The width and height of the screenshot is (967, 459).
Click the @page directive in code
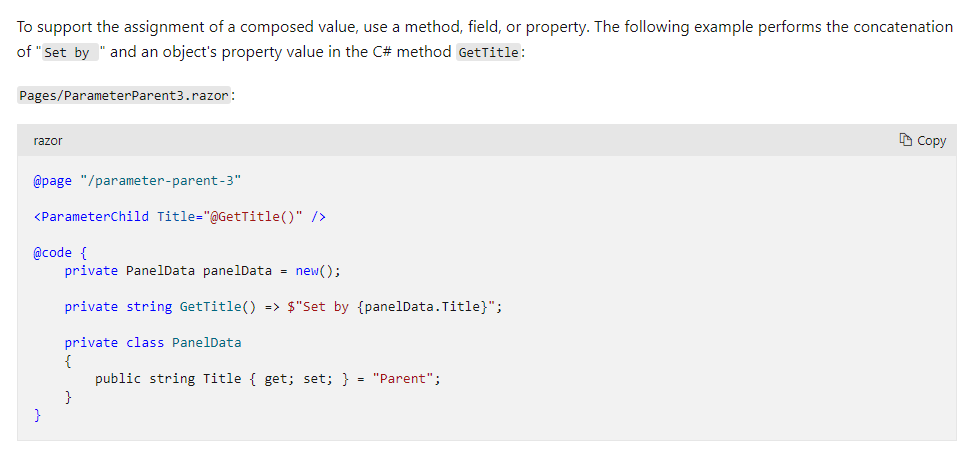tap(52, 181)
